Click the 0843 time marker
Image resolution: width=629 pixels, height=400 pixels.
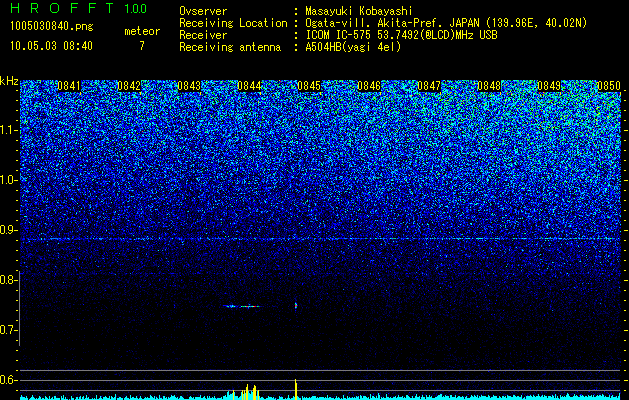(189, 86)
